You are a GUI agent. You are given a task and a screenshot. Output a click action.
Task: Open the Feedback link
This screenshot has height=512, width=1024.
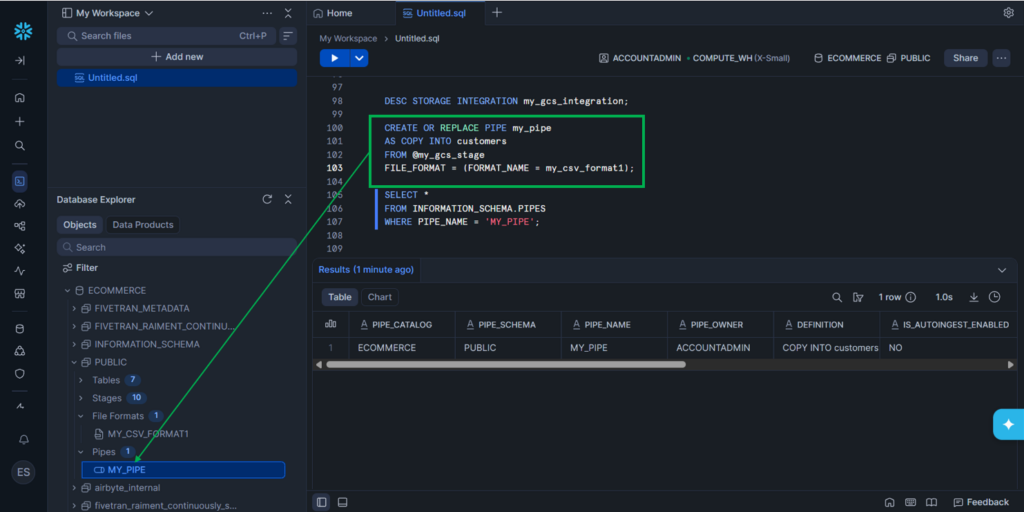(x=981, y=502)
